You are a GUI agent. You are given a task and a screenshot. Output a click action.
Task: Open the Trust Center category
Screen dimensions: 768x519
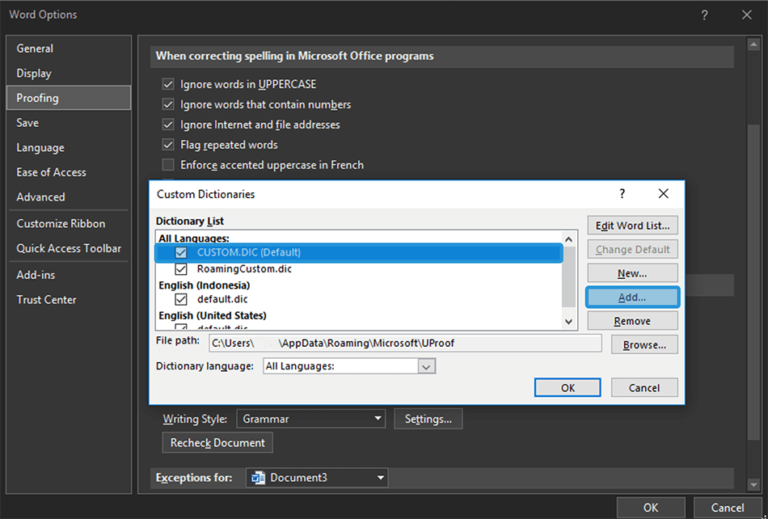point(69,300)
